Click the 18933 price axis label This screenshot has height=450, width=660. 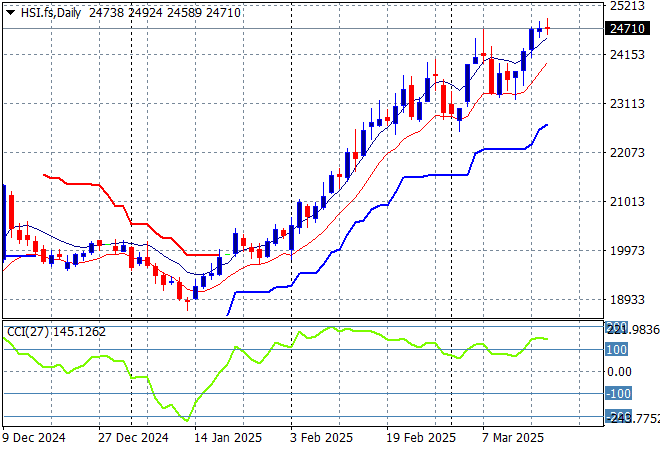coord(624,299)
